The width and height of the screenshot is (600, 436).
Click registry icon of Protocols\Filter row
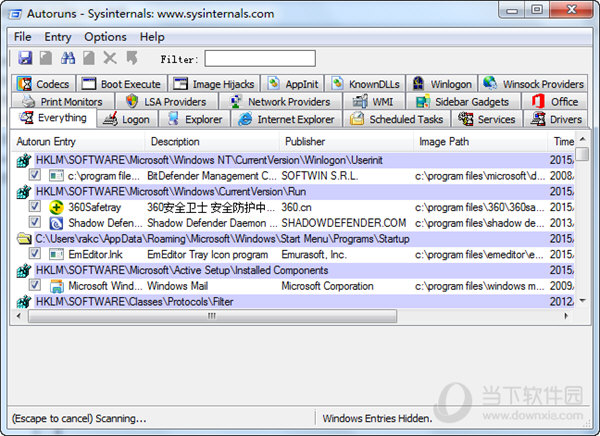(24, 302)
